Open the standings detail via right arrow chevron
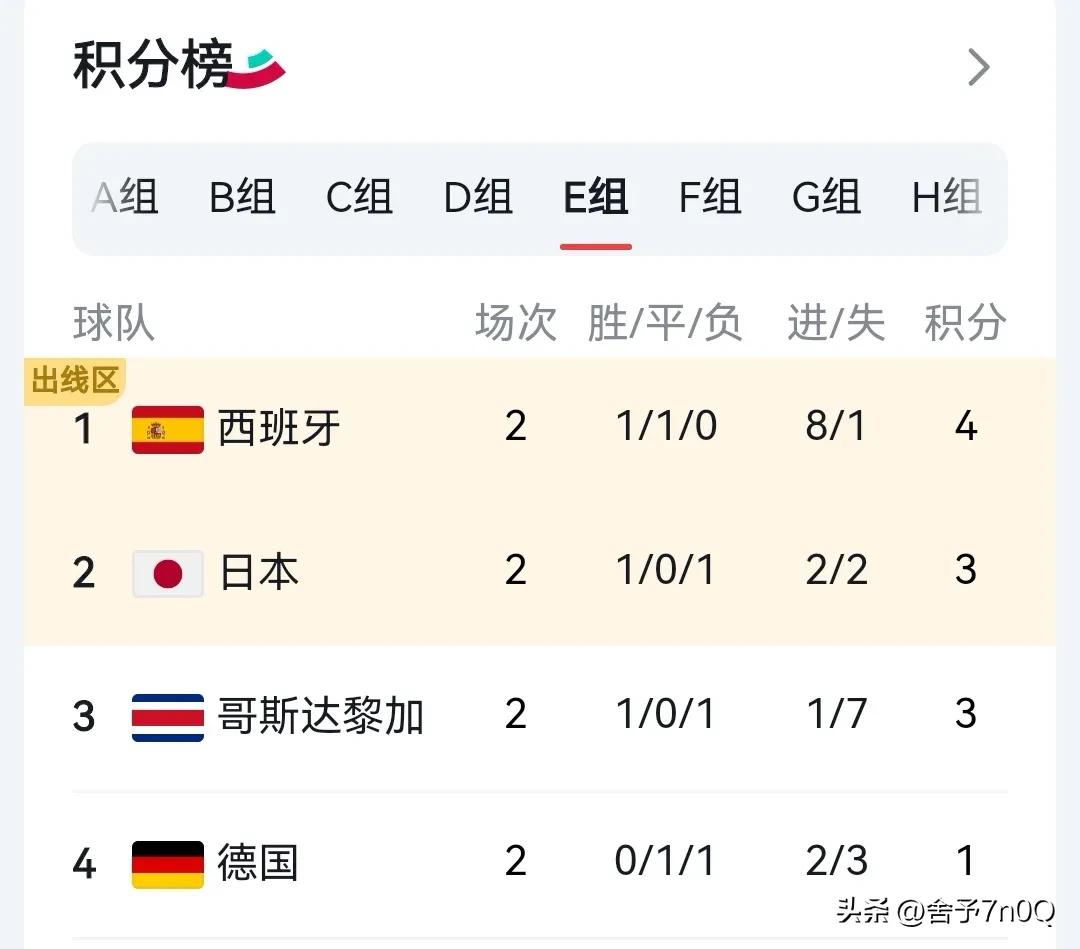 click(977, 67)
